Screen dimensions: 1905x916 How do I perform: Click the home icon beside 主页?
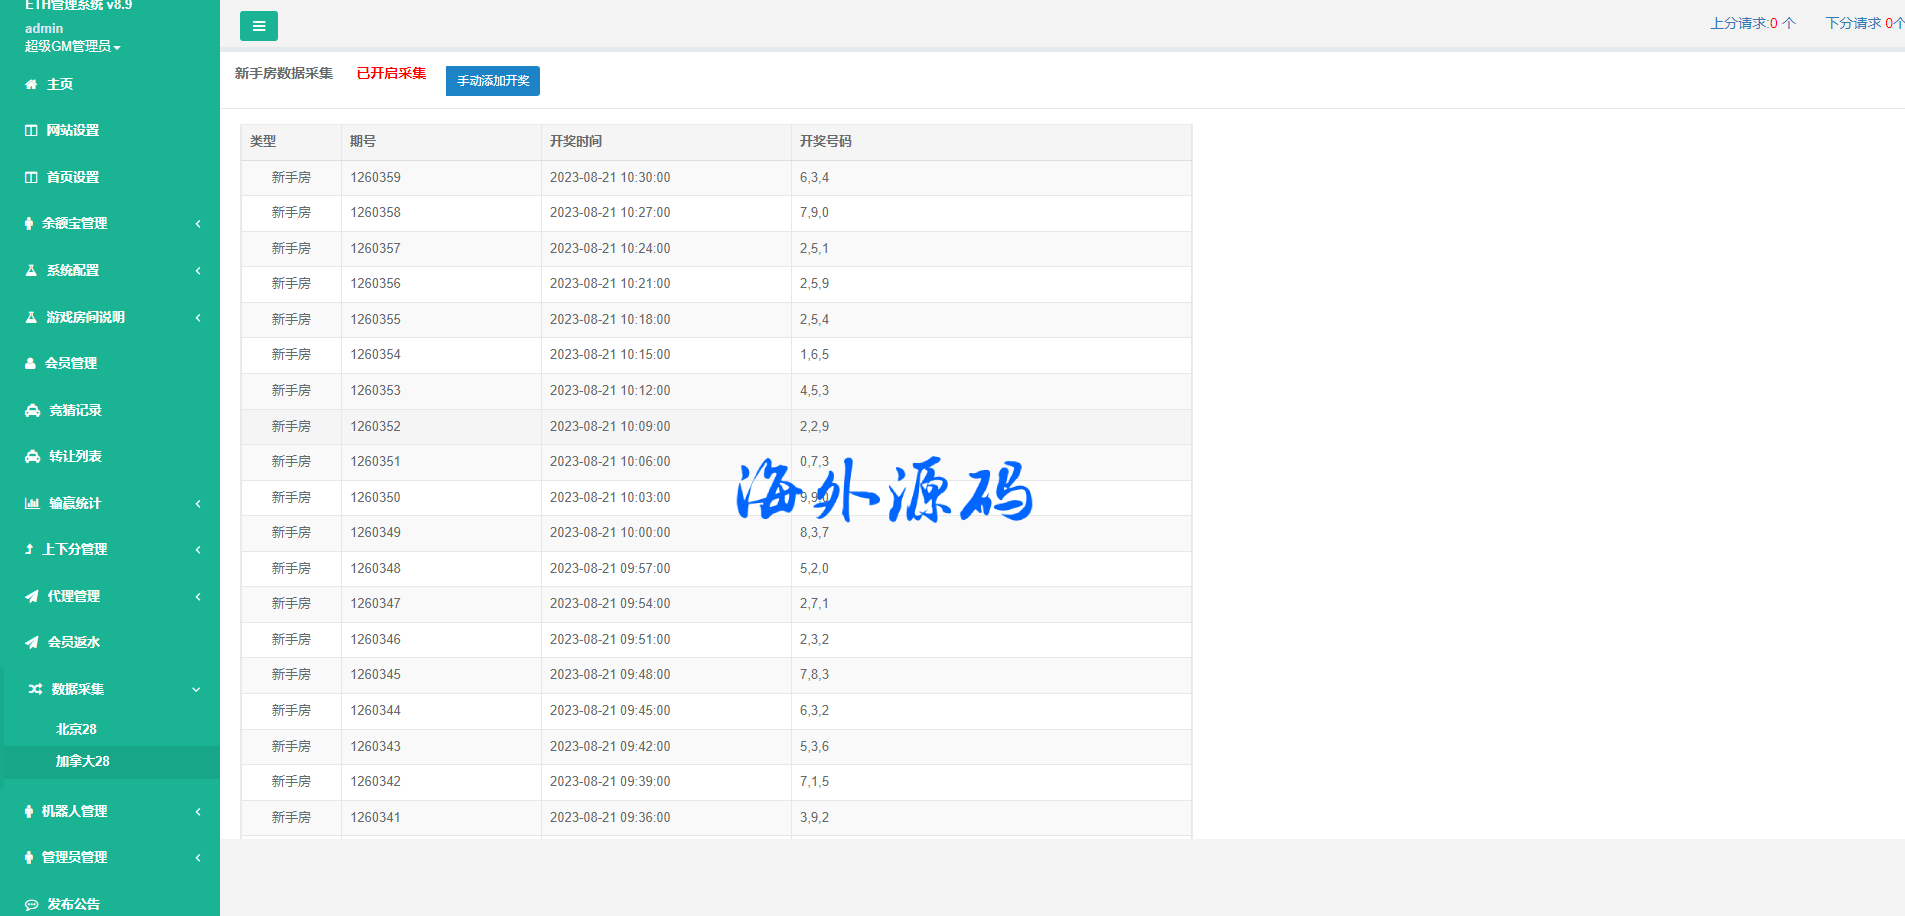tap(31, 85)
